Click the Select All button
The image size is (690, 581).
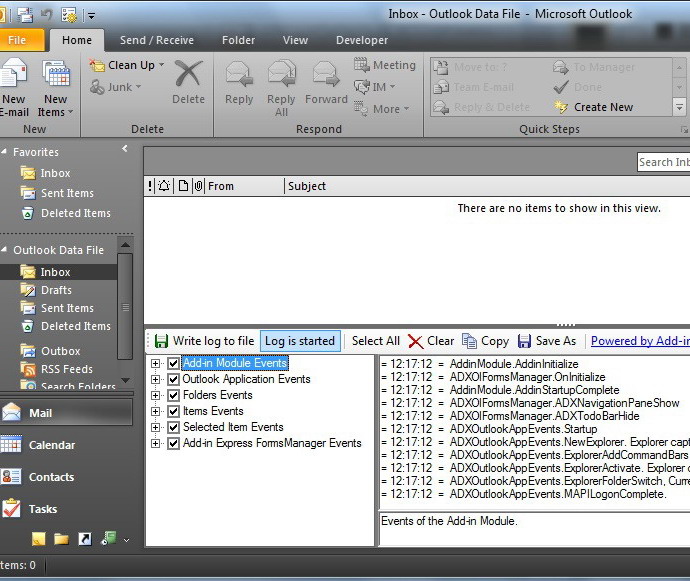[376, 341]
